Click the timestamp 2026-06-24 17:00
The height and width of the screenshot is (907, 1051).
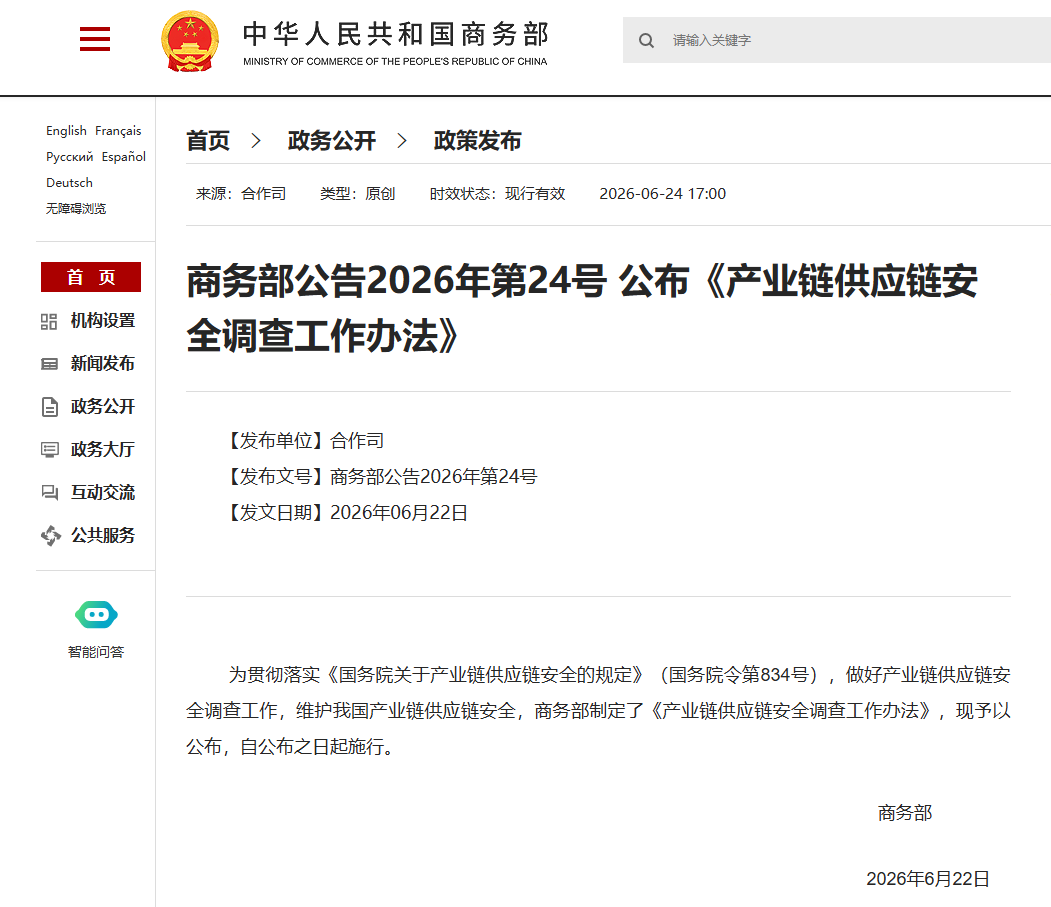tap(662, 194)
